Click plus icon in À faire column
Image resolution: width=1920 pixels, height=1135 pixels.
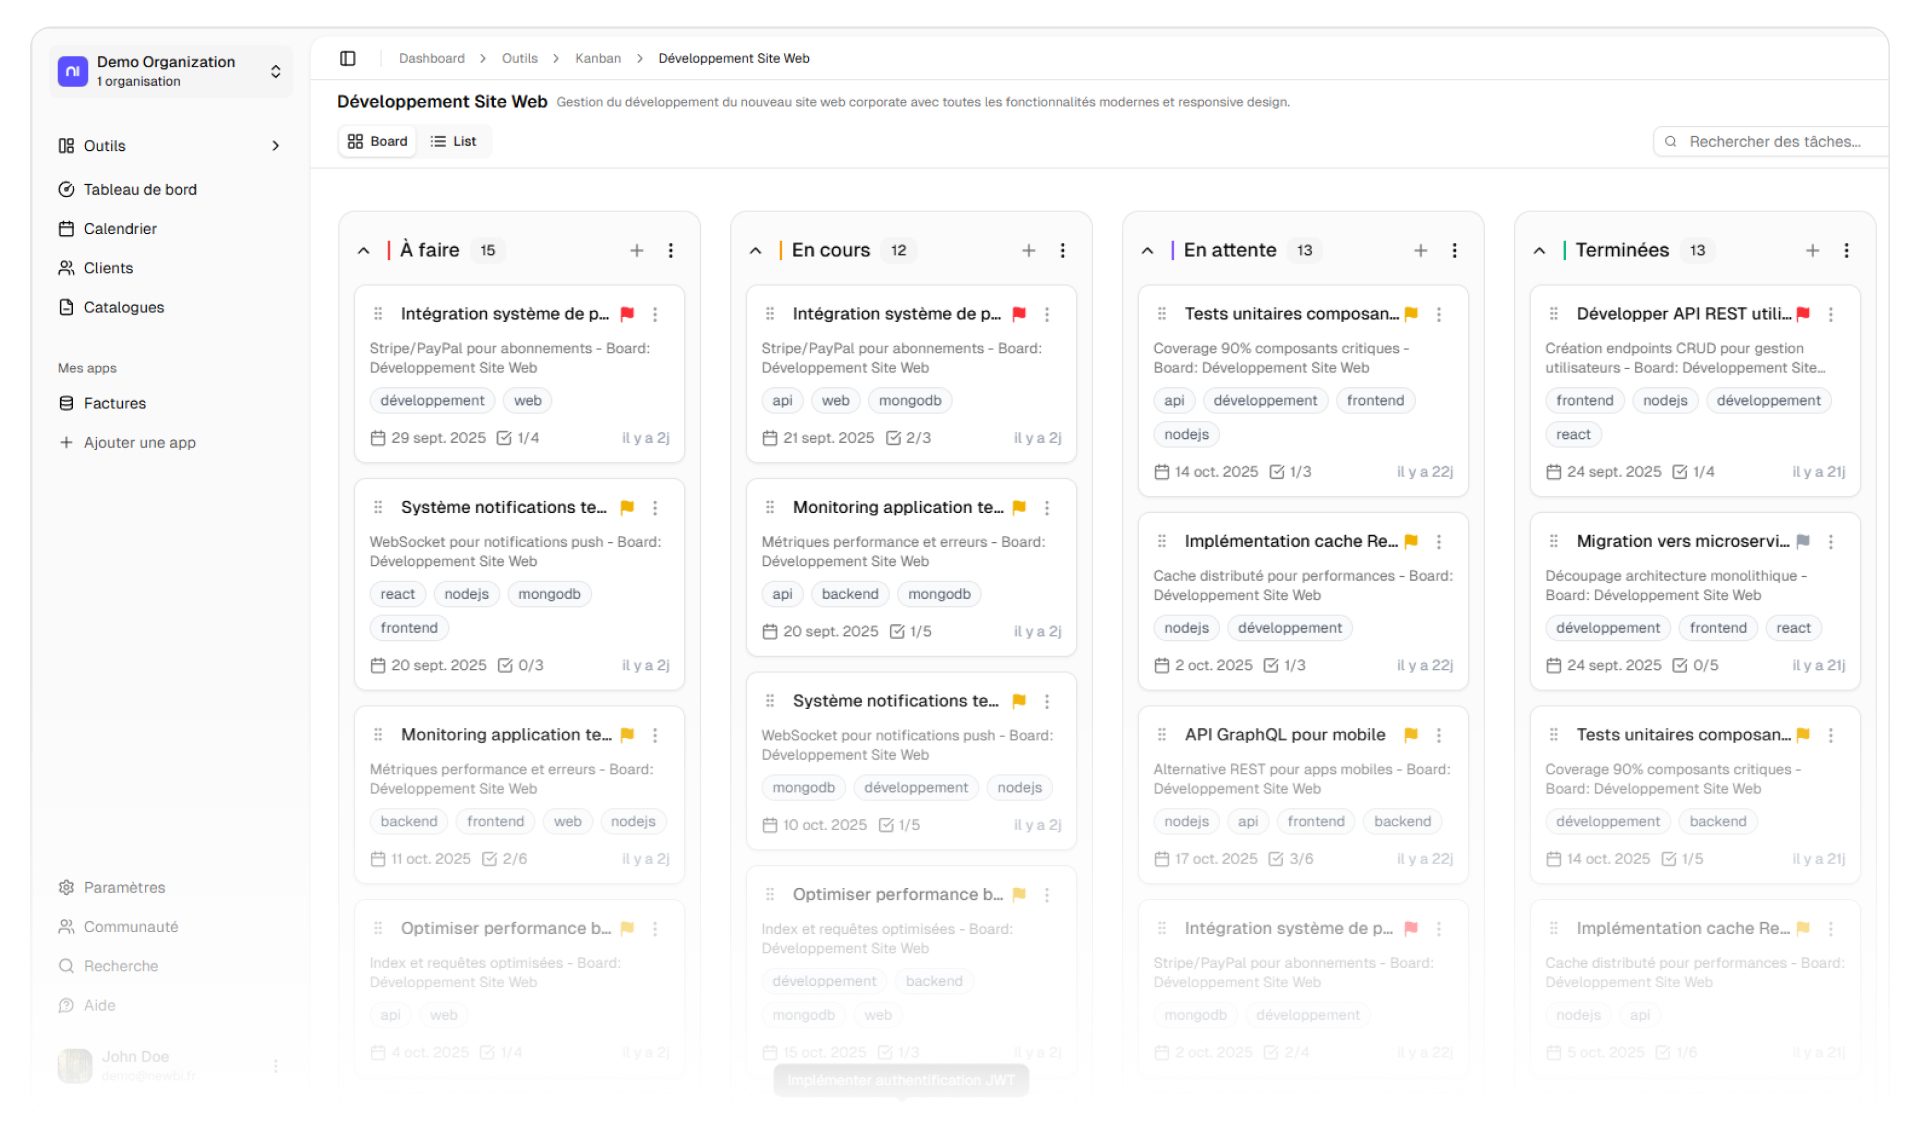tap(636, 250)
